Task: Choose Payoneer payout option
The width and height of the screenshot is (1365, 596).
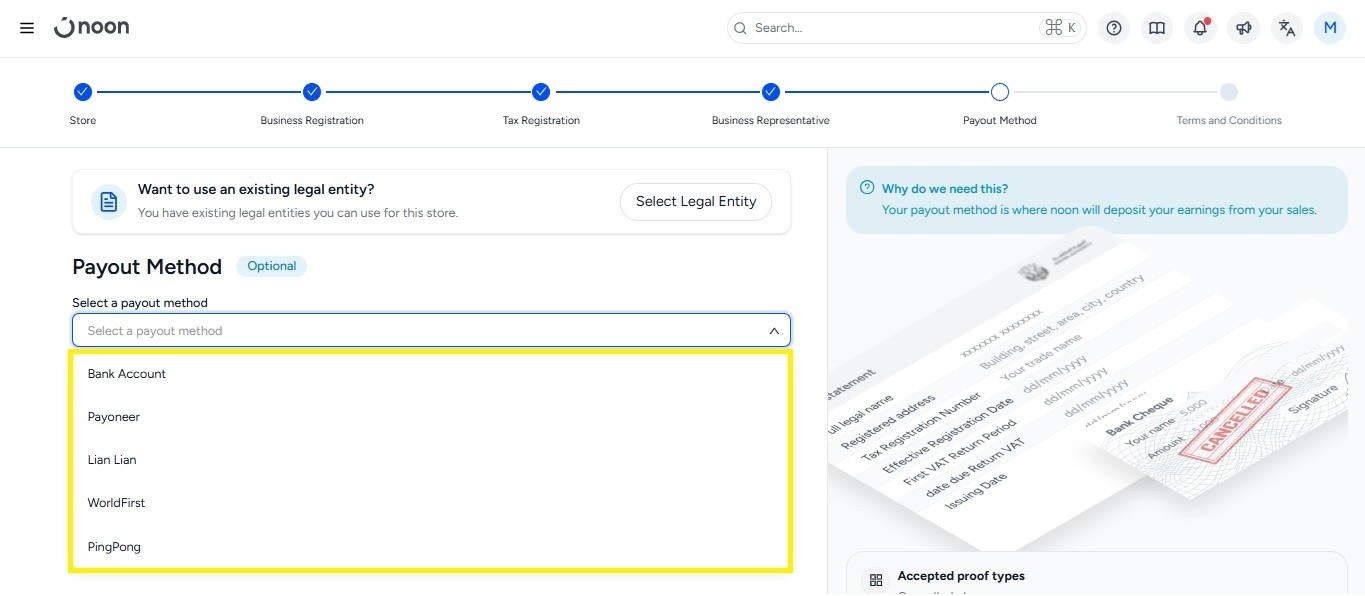Action: tap(431, 417)
